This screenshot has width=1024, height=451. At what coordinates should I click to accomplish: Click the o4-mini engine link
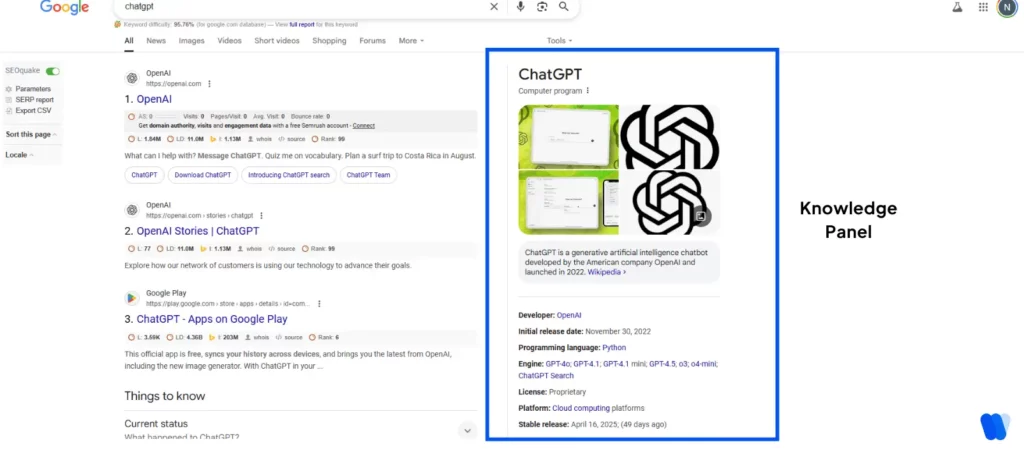[704, 364]
